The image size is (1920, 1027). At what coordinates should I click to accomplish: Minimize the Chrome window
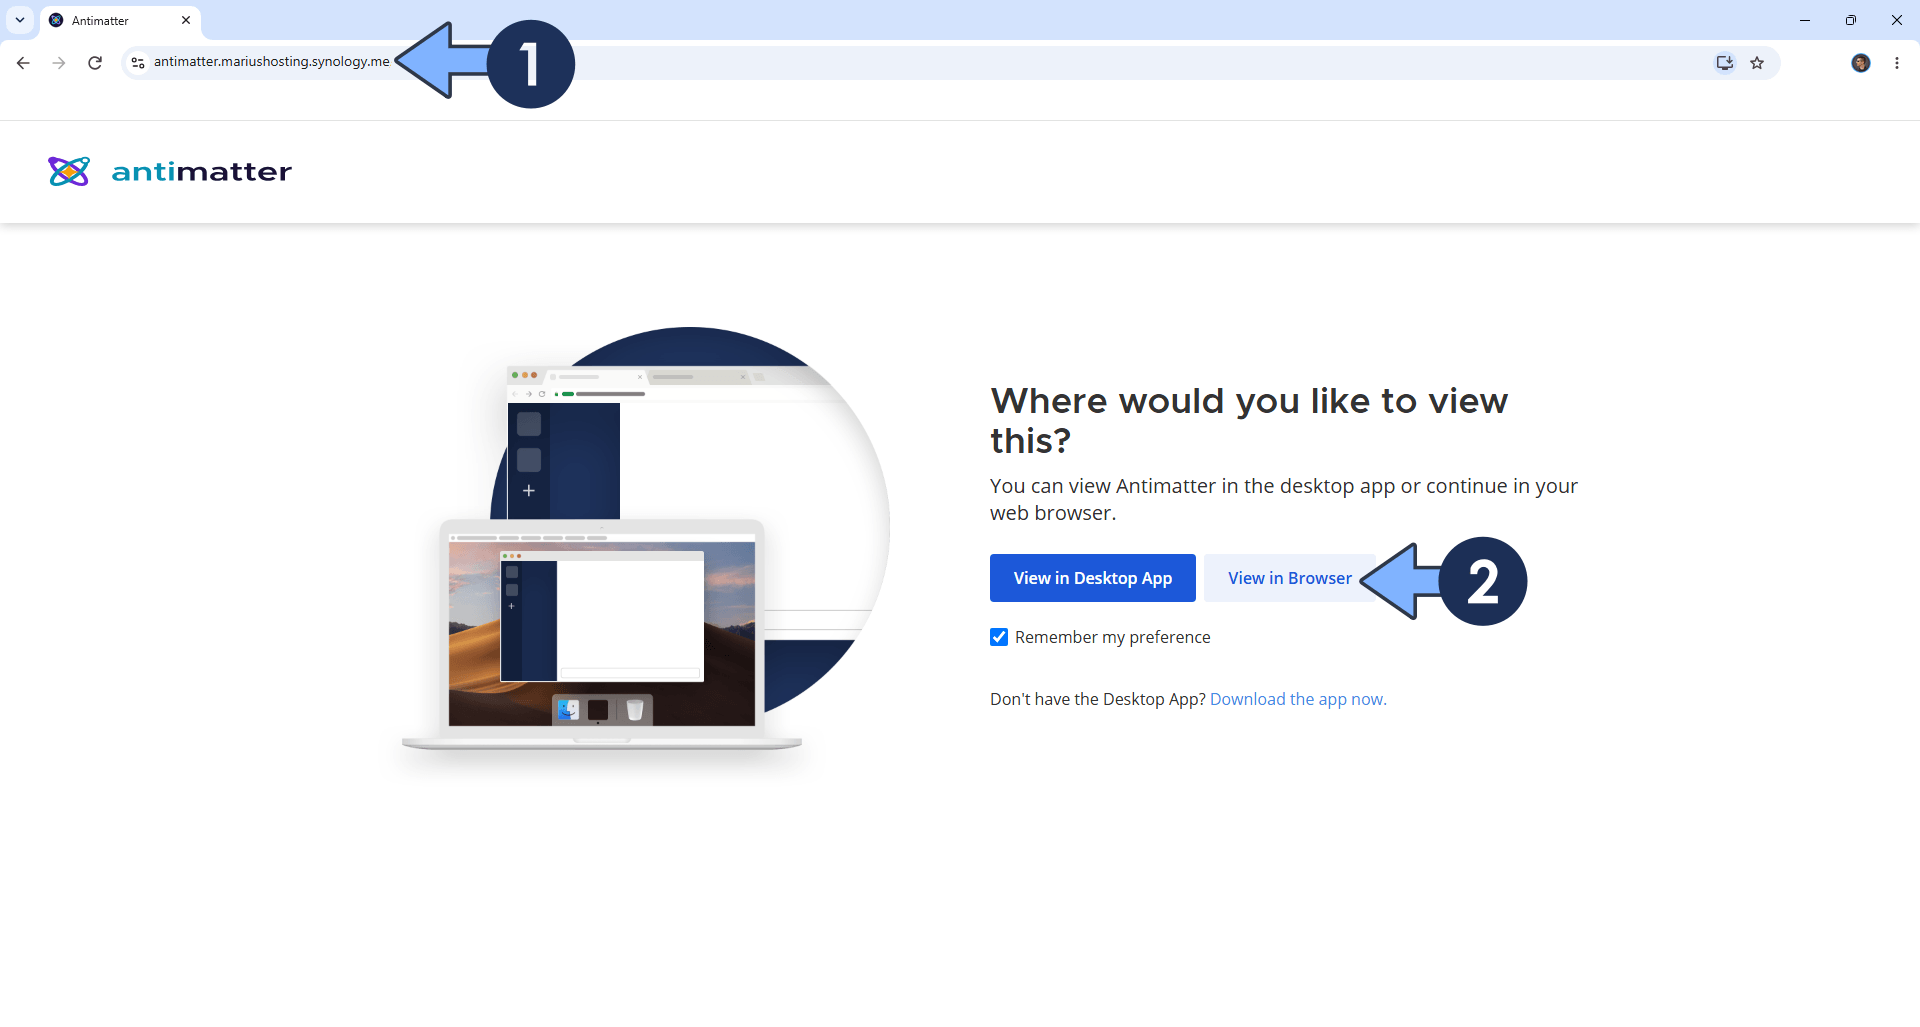1805,20
